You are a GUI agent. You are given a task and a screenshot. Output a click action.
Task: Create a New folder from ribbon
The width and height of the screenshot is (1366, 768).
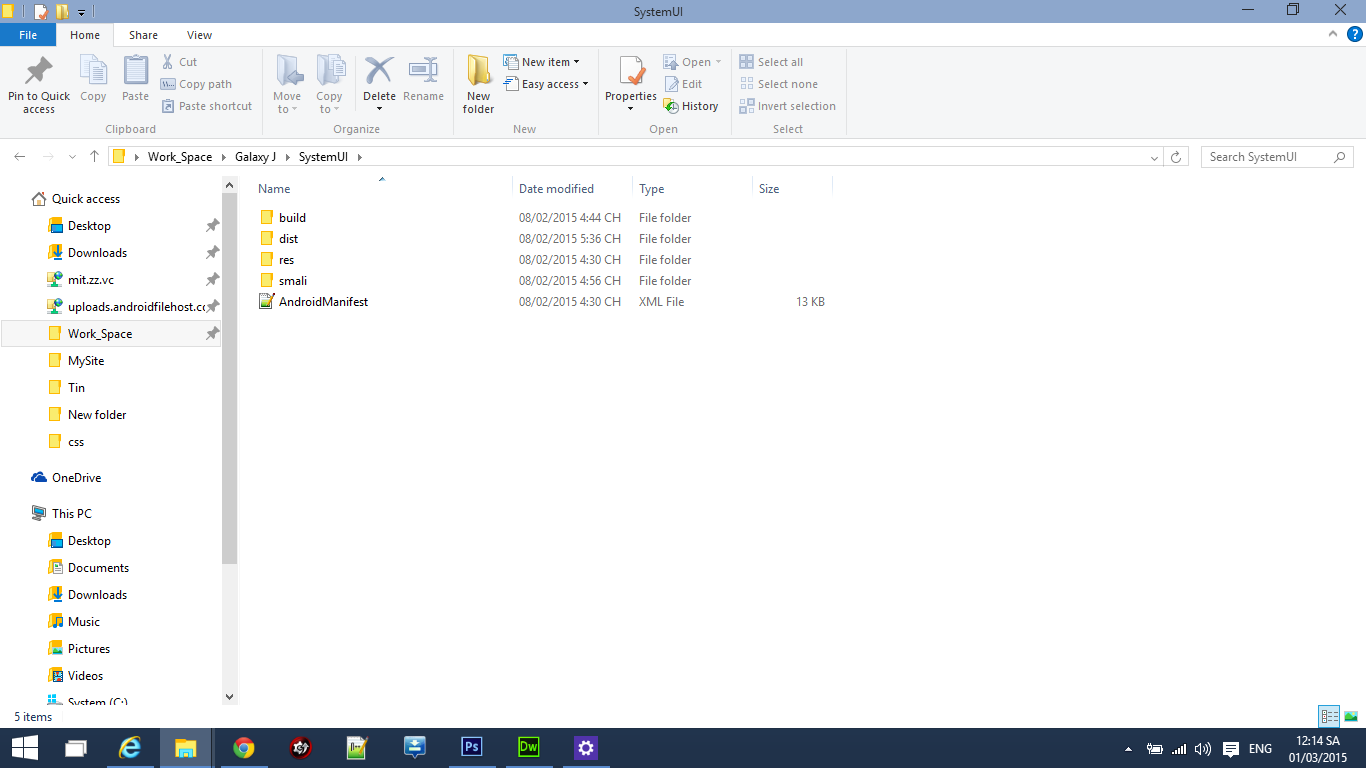click(479, 84)
